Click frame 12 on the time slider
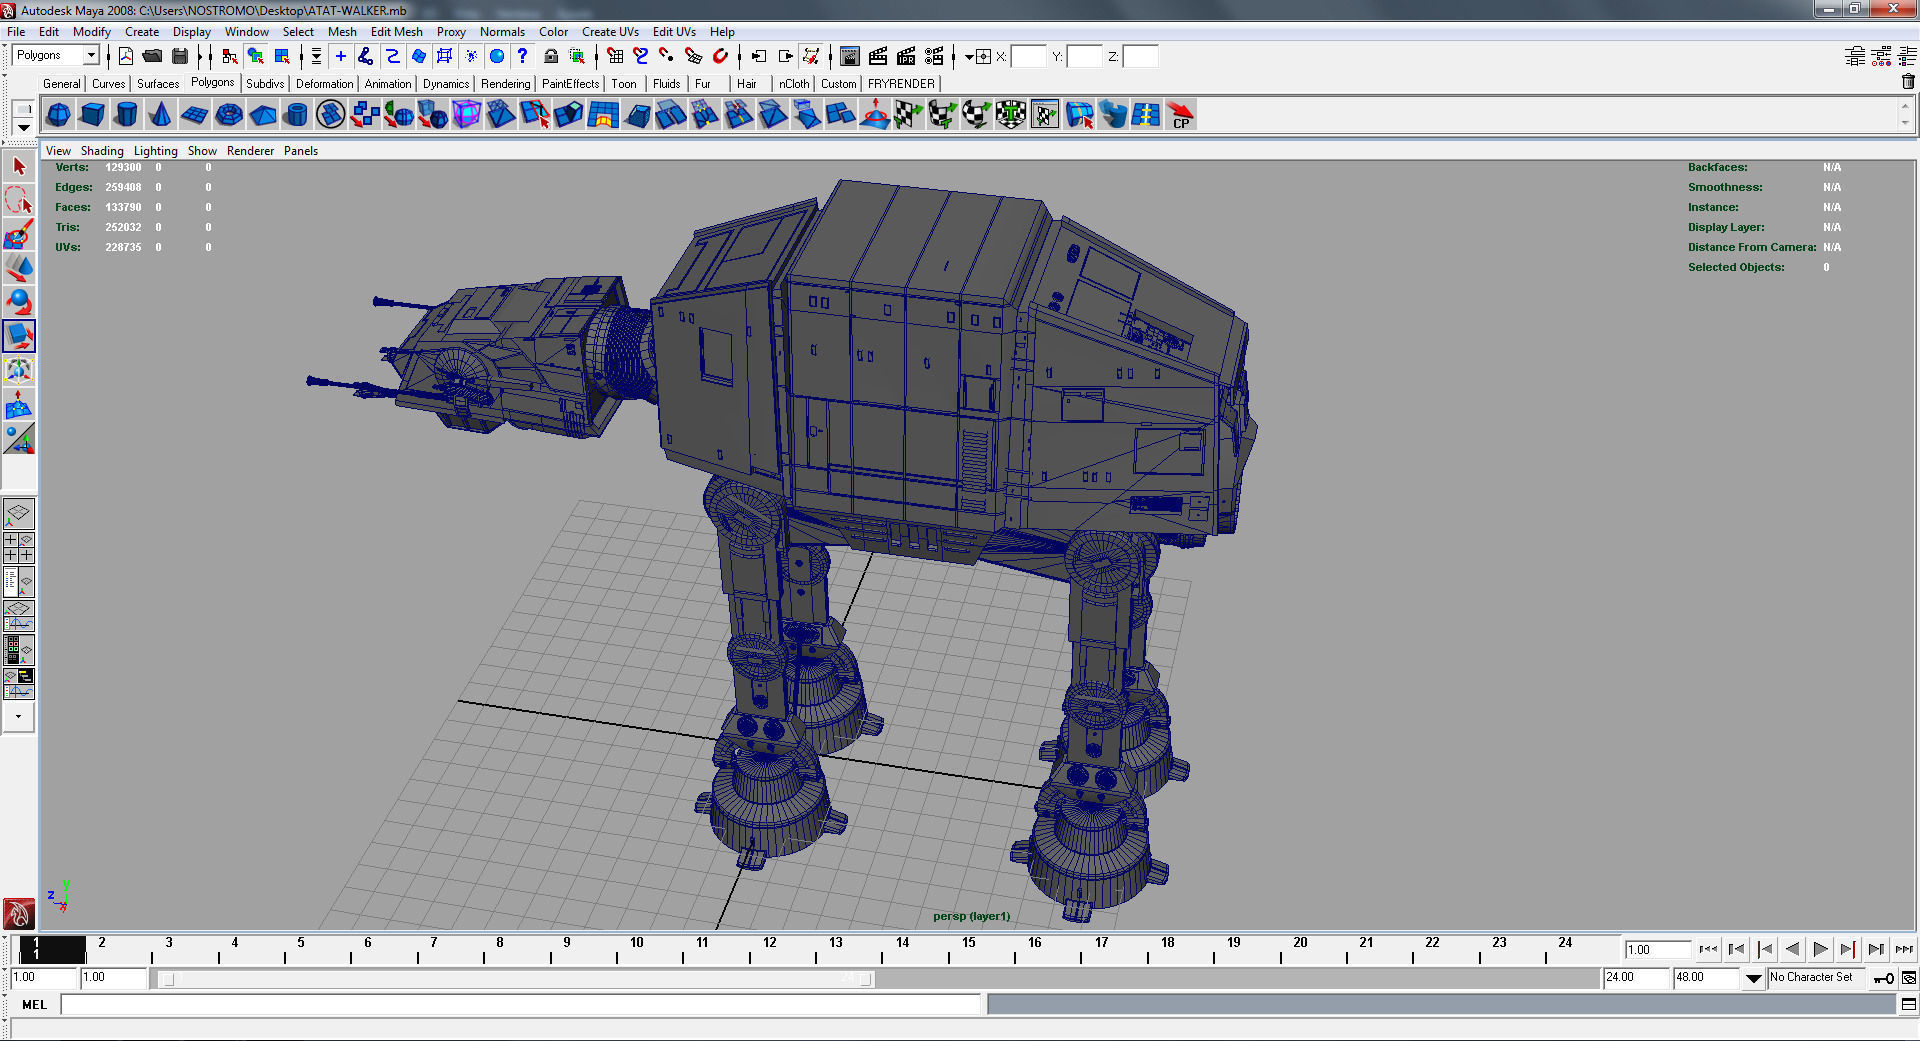Image resolution: width=1920 pixels, height=1041 pixels. [769, 943]
